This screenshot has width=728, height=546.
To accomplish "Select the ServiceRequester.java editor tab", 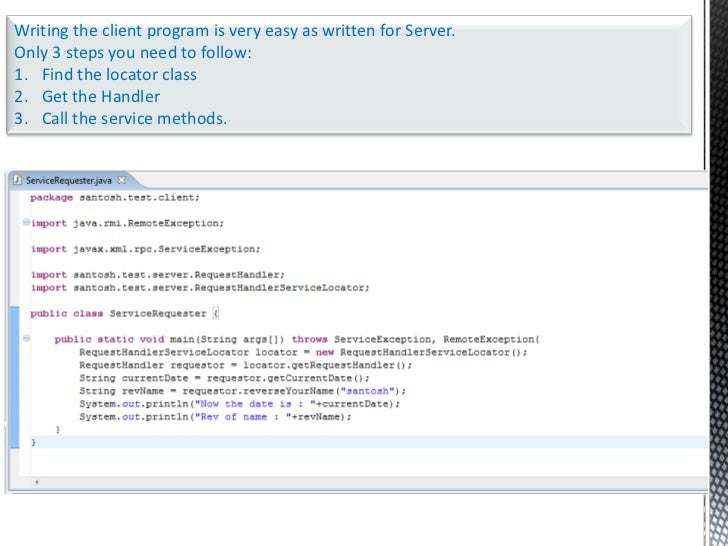I will tap(68, 180).
